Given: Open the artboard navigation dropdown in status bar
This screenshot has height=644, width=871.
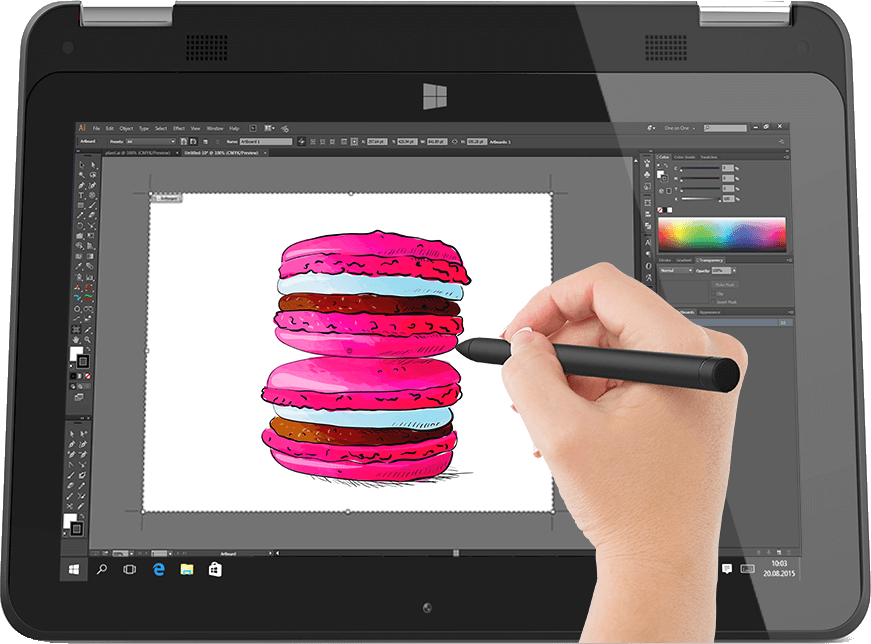Looking at the screenshot, I should pos(170,553).
